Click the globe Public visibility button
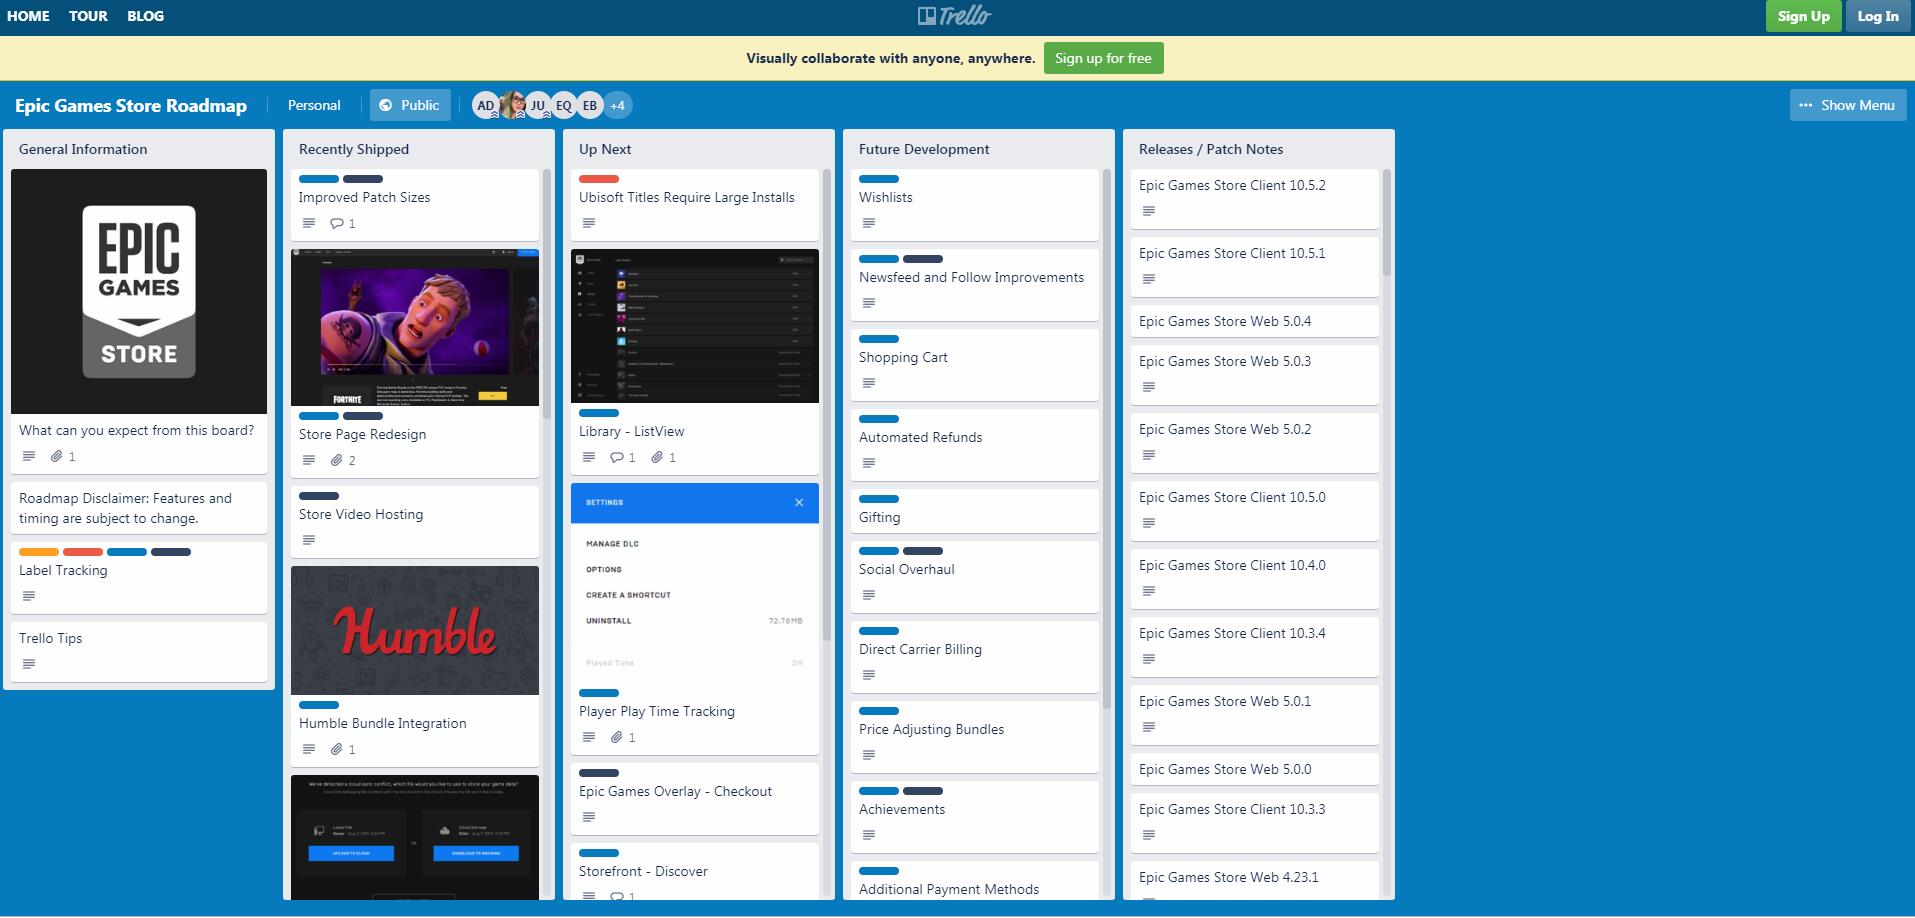The height and width of the screenshot is (918, 1915). pos(410,105)
